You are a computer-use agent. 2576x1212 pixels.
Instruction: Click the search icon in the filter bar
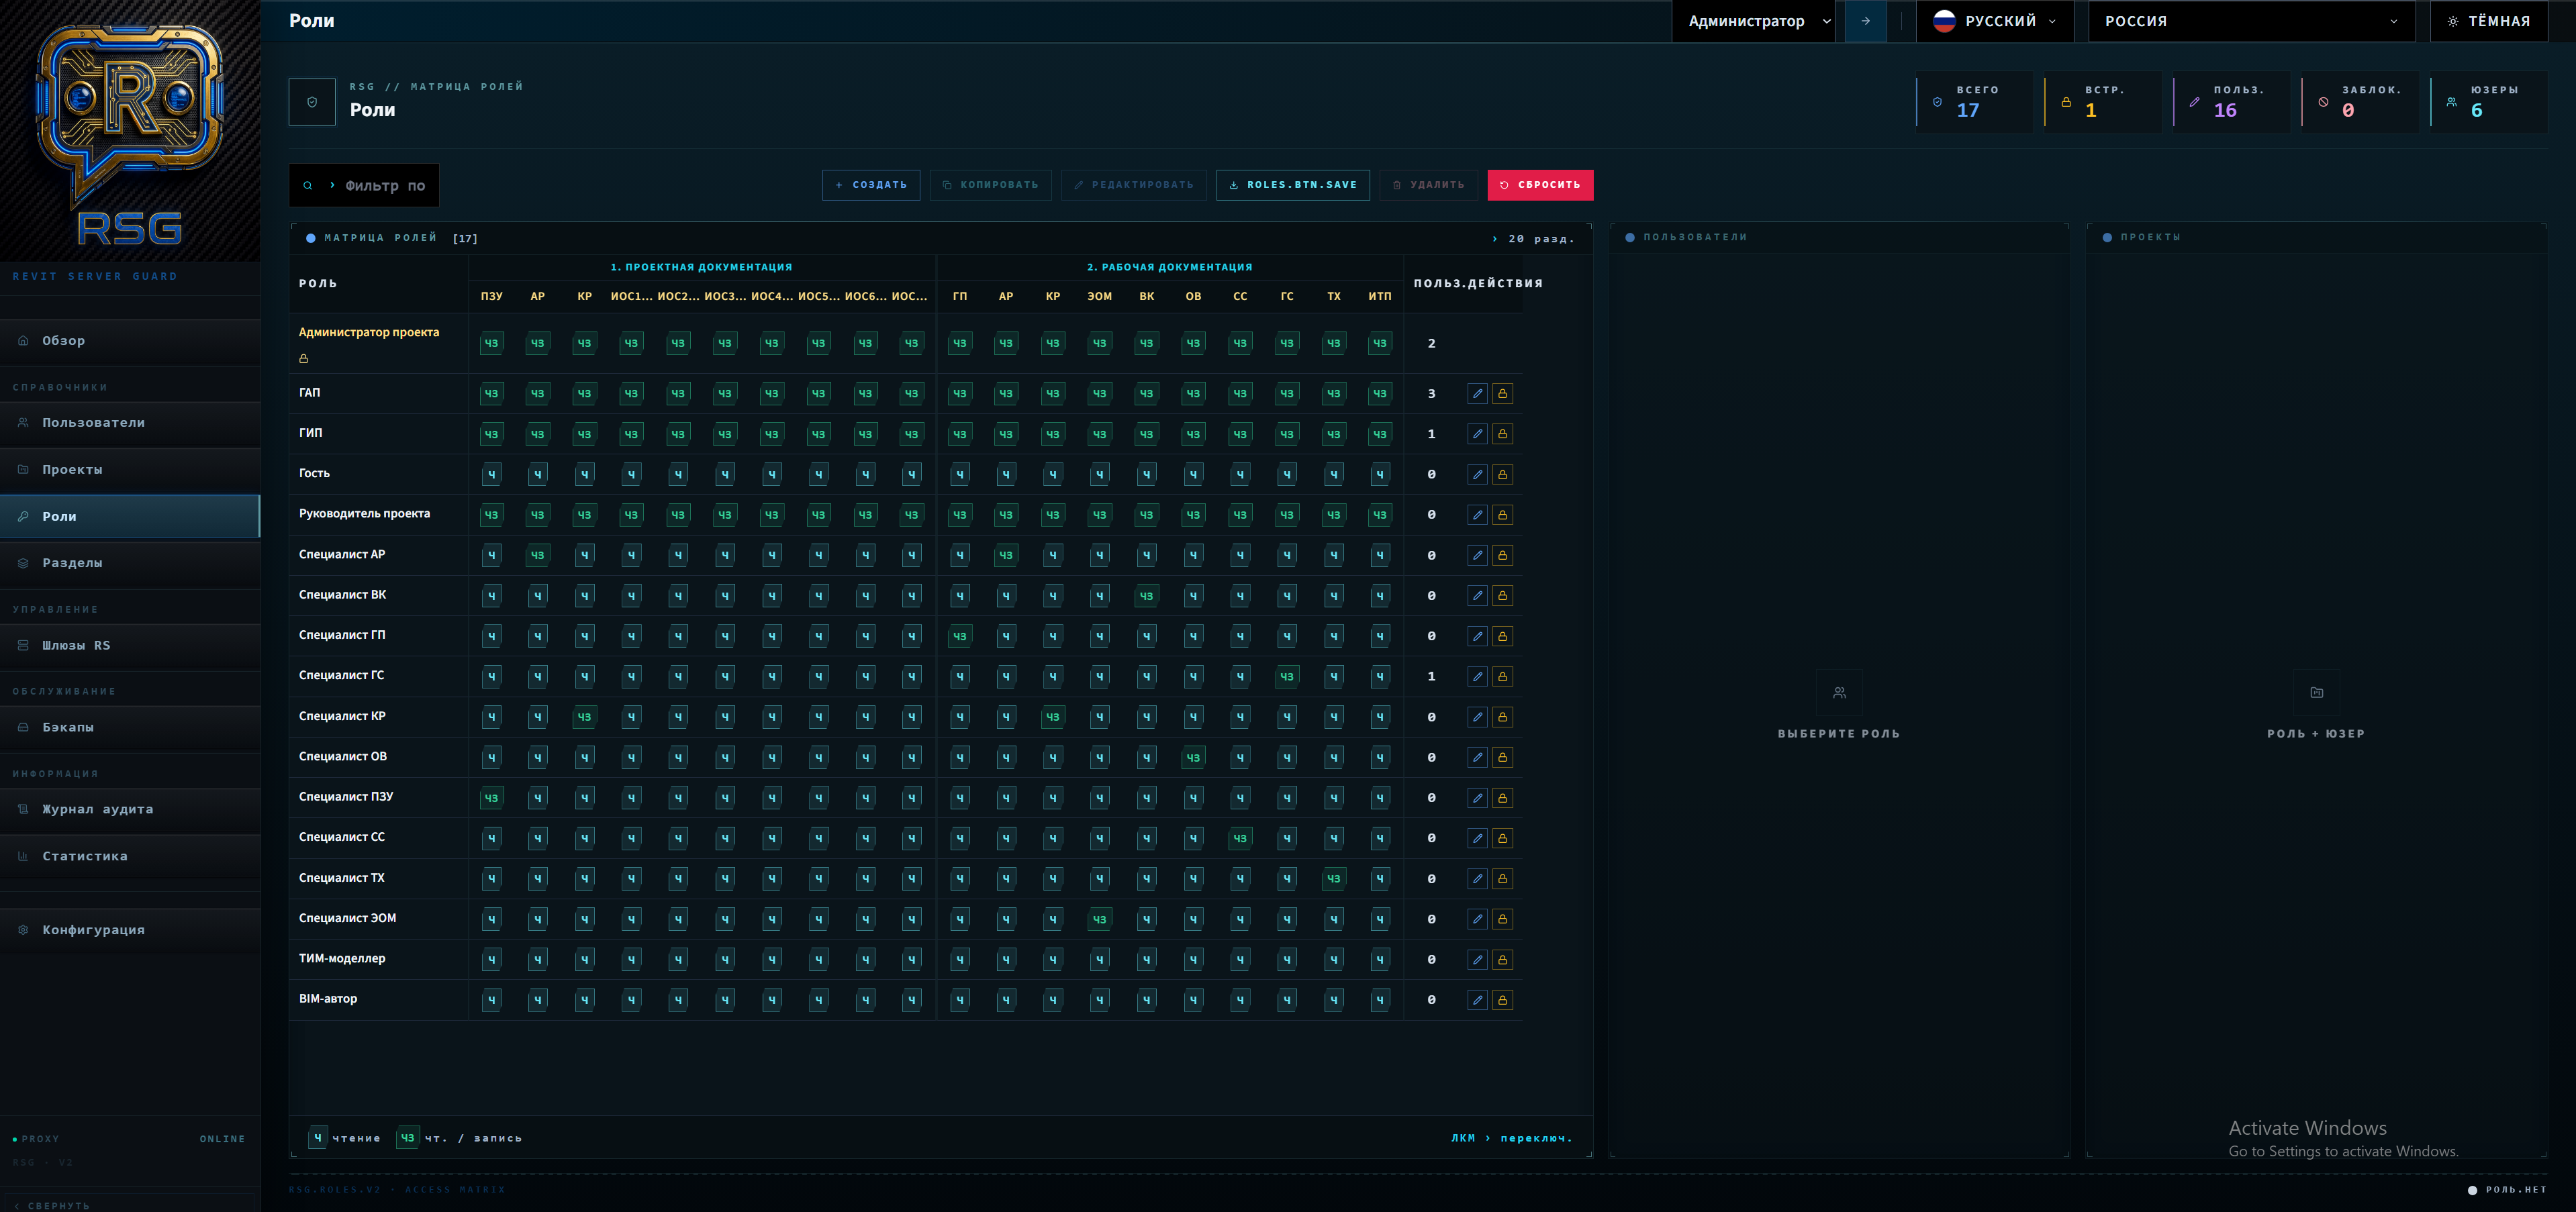(308, 185)
